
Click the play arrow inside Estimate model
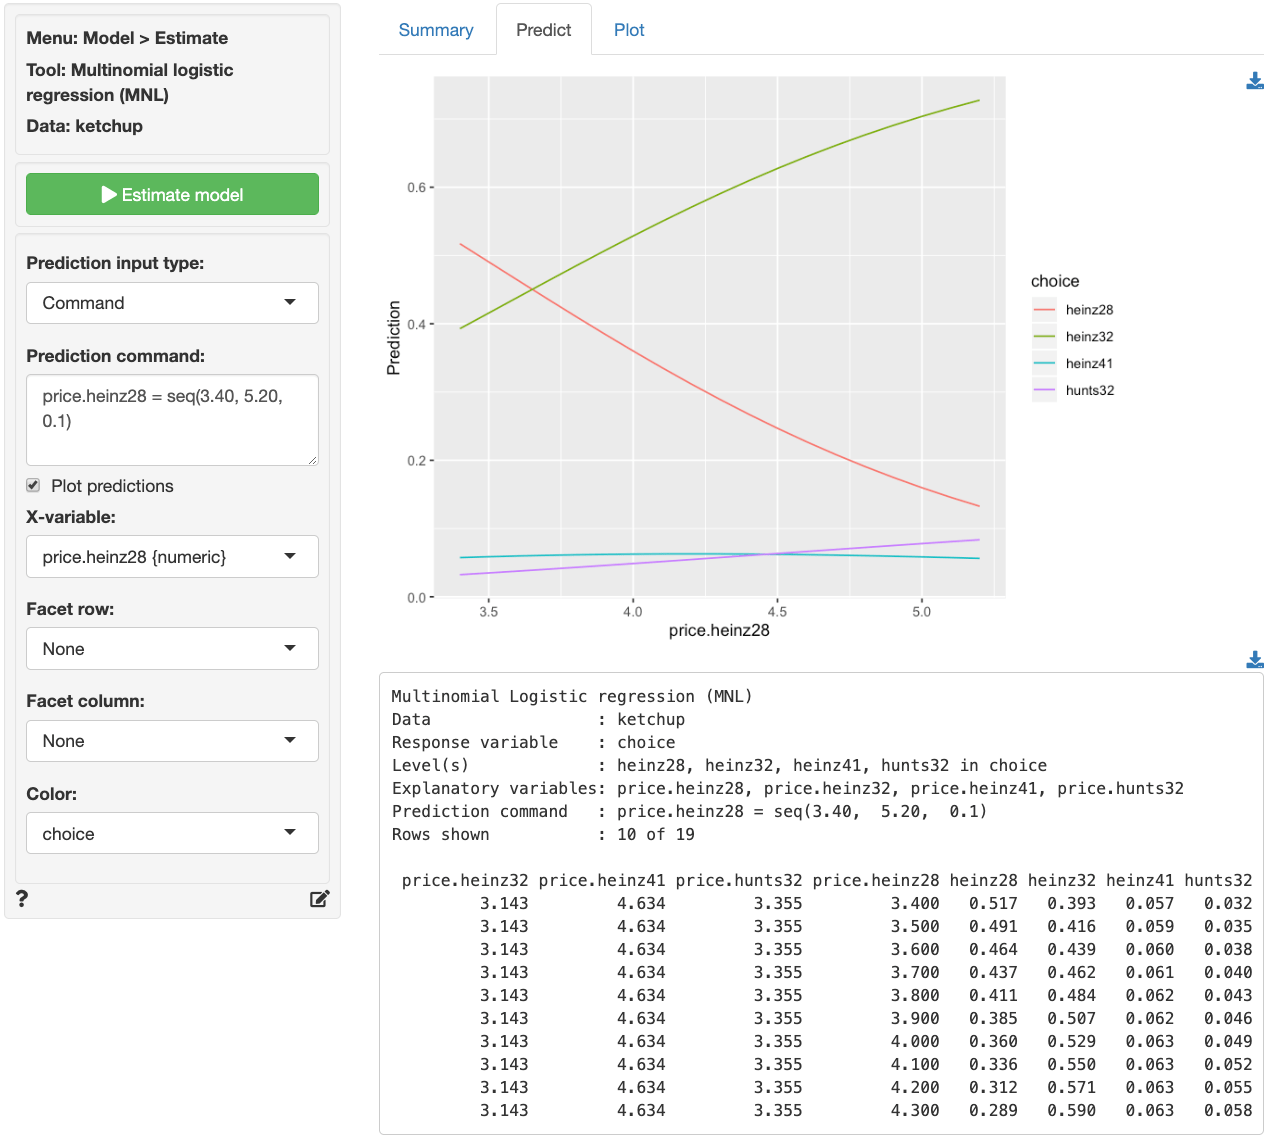[x=110, y=194]
